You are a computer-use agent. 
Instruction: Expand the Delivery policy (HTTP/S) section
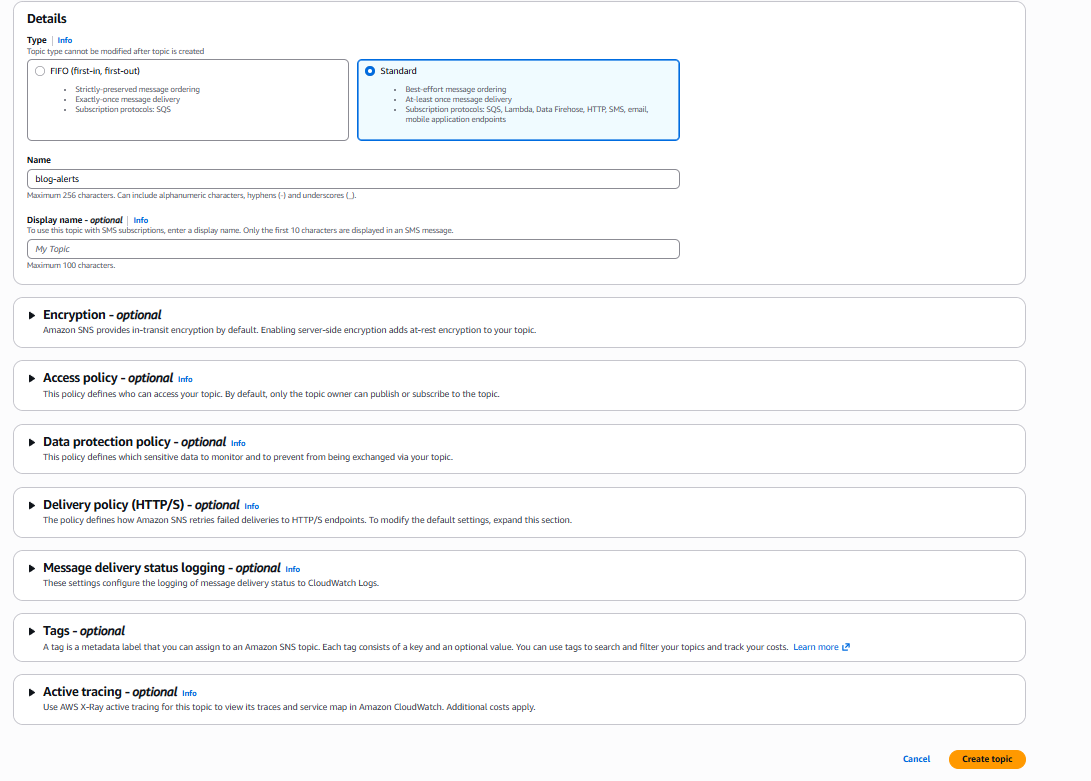tap(30, 505)
